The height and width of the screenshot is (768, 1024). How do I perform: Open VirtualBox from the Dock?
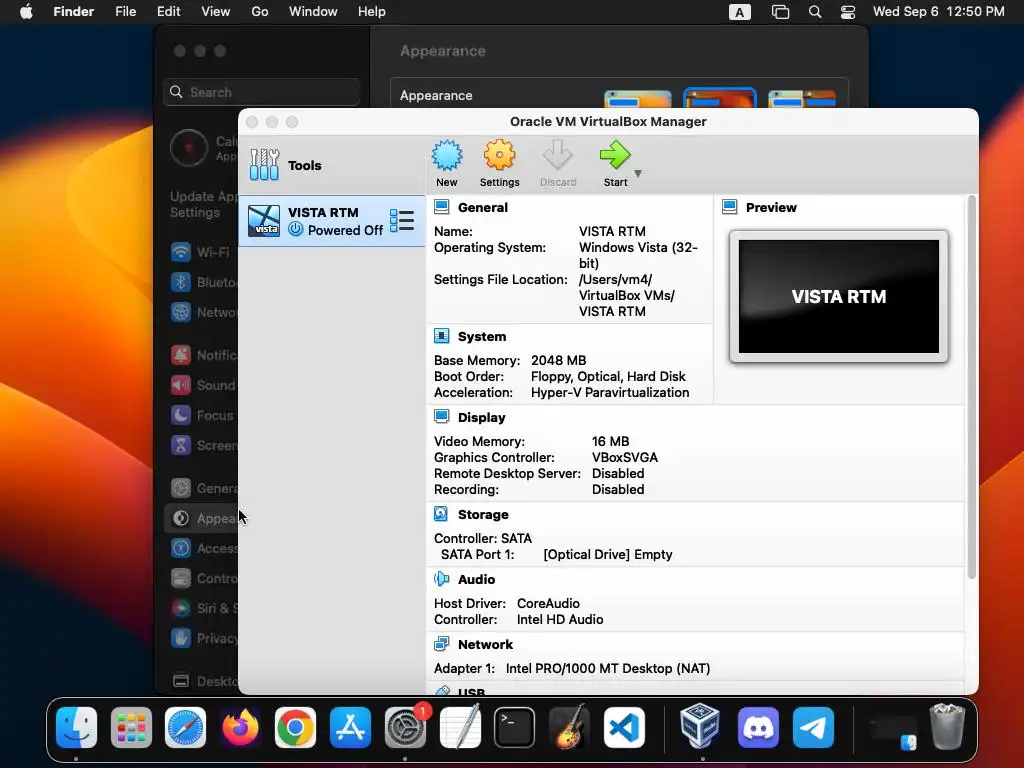700,726
